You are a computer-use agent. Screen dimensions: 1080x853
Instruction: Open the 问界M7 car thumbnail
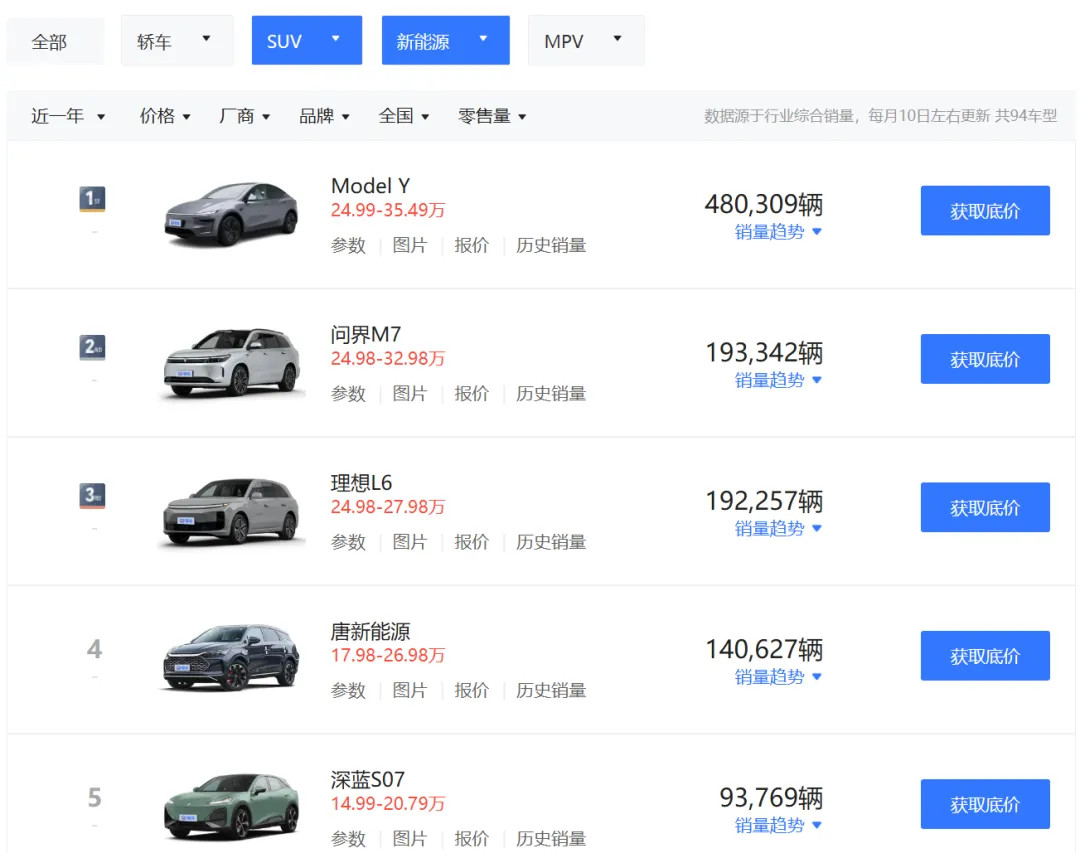pyautogui.click(x=231, y=362)
